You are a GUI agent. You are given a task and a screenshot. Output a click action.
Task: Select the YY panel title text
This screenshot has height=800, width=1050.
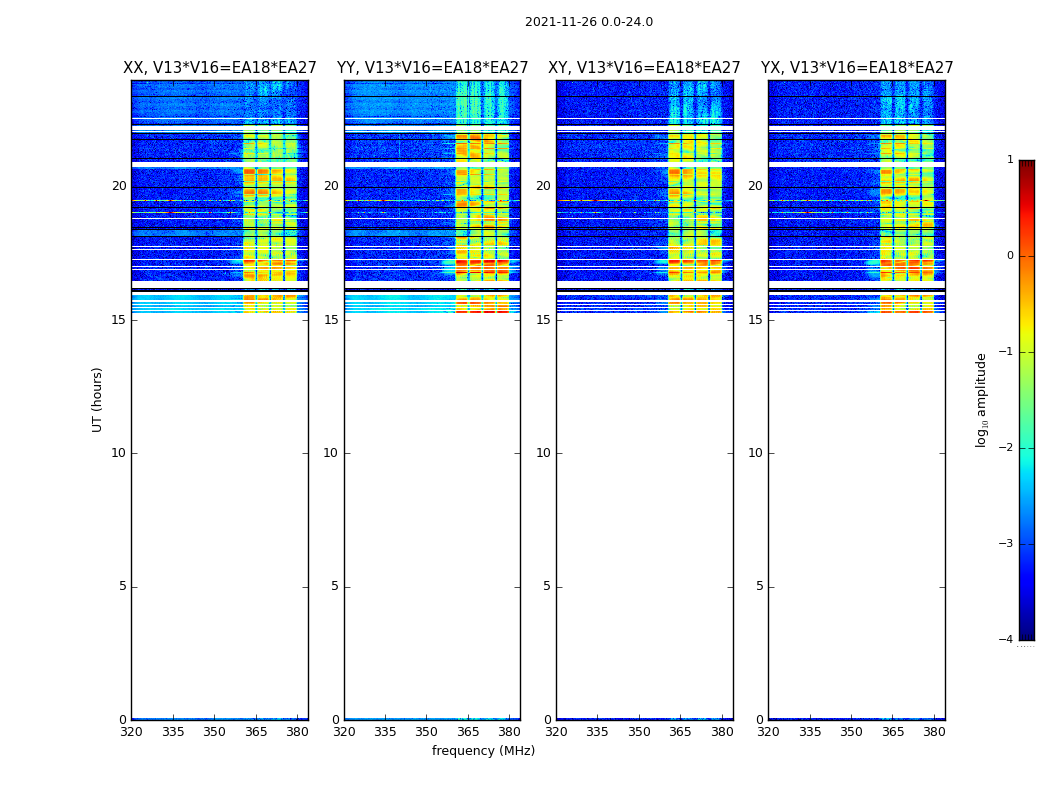[x=432, y=68]
